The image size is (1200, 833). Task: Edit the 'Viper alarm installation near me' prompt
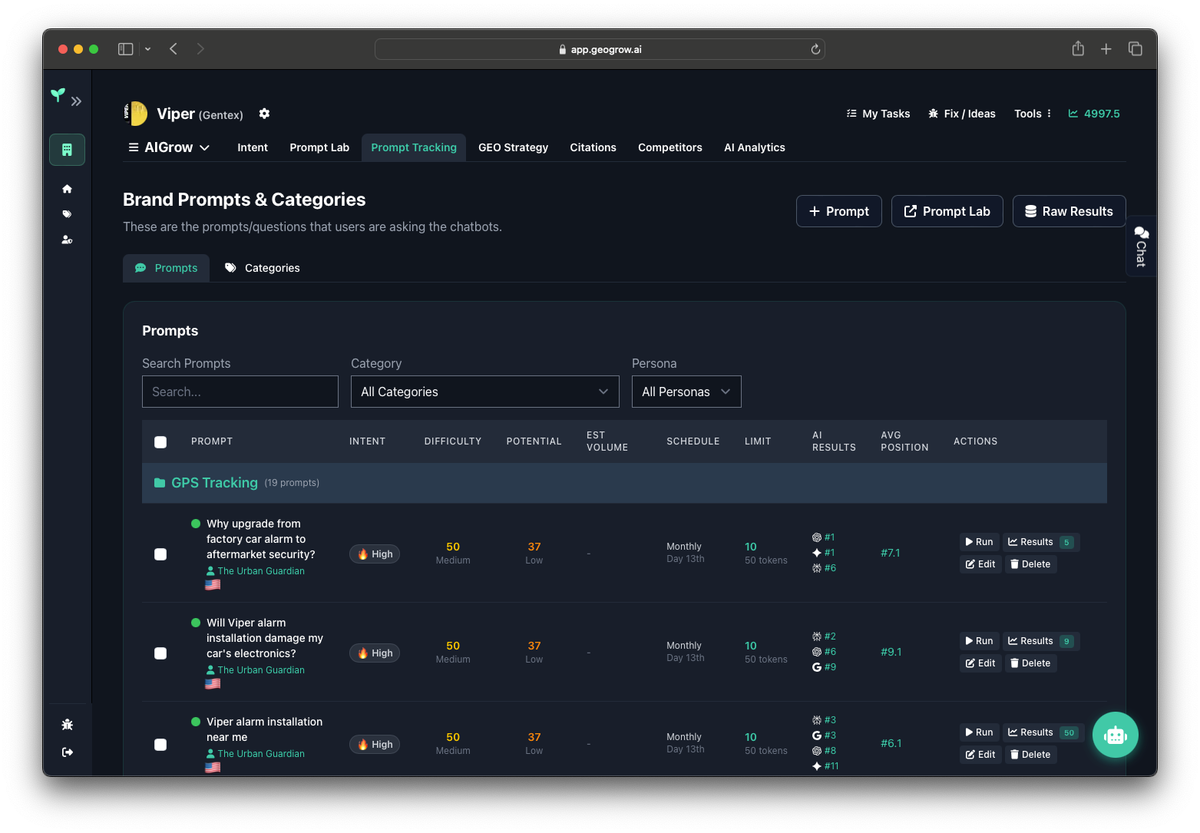(x=980, y=754)
